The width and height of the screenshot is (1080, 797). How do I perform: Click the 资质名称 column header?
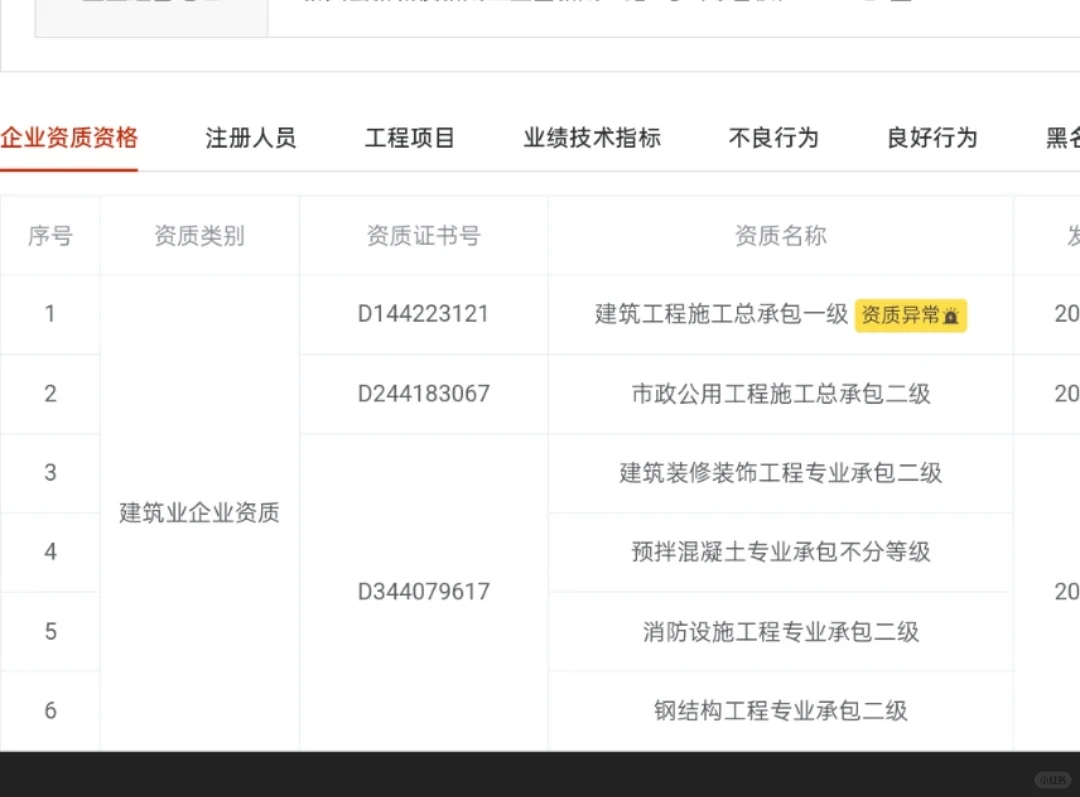780,236
